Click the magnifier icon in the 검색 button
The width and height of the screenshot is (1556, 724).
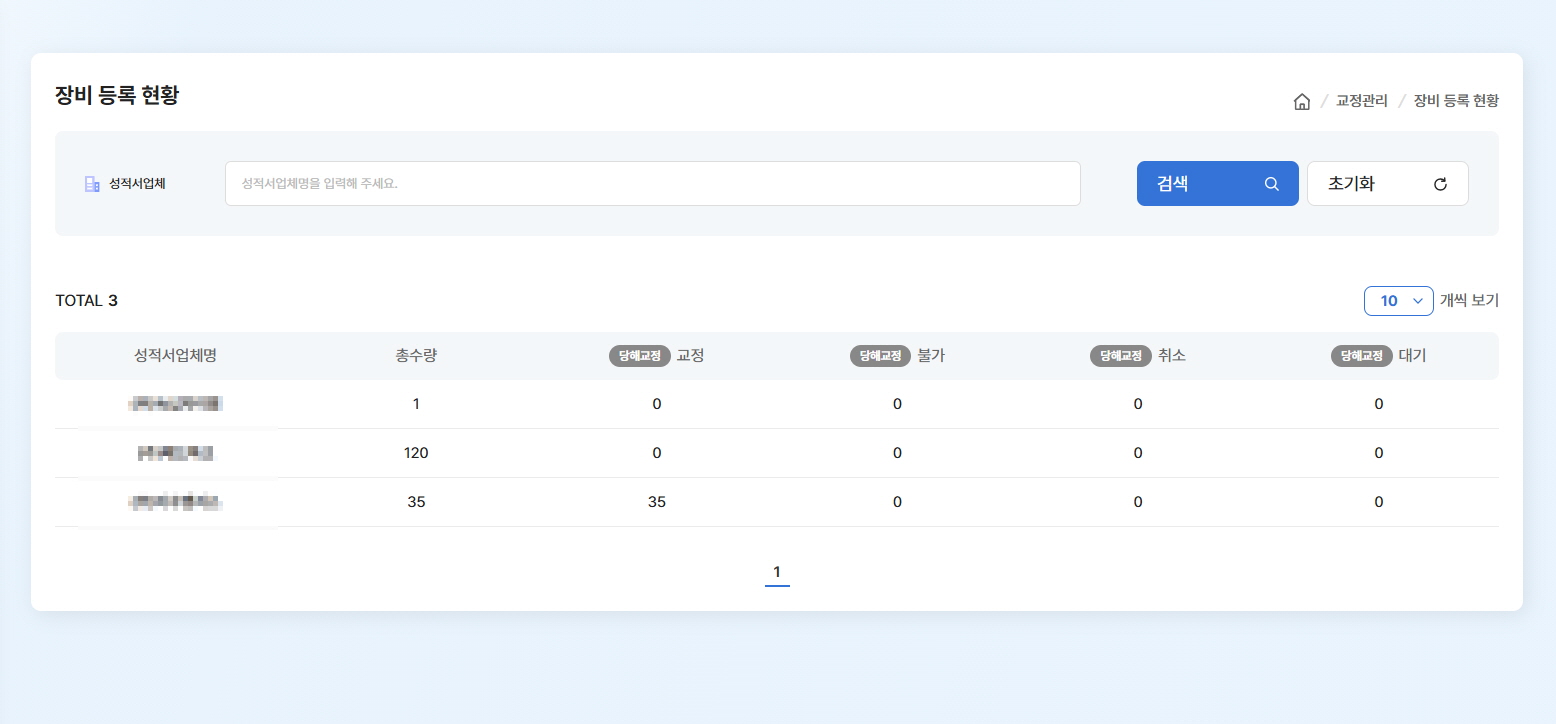pyautogui.click(x=1271, y=184)
